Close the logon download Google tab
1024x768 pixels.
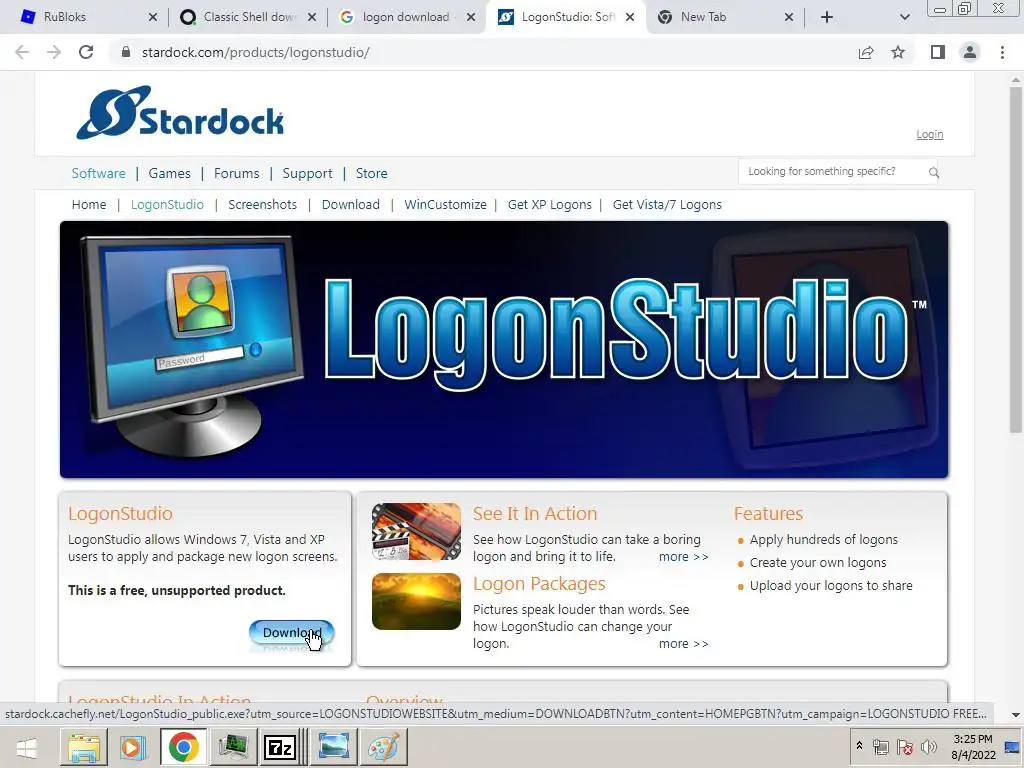click(x=471, y=18)
